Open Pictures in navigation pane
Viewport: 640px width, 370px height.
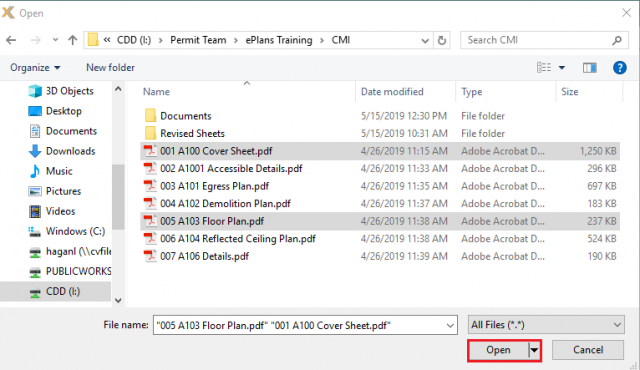[x=55, y=191]
